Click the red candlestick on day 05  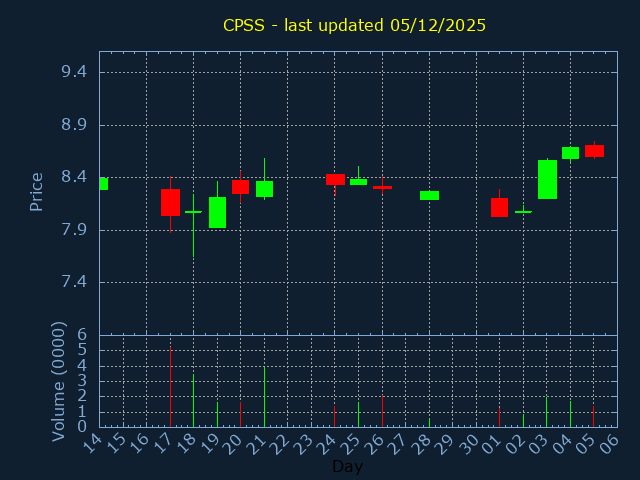click(594, 151)
